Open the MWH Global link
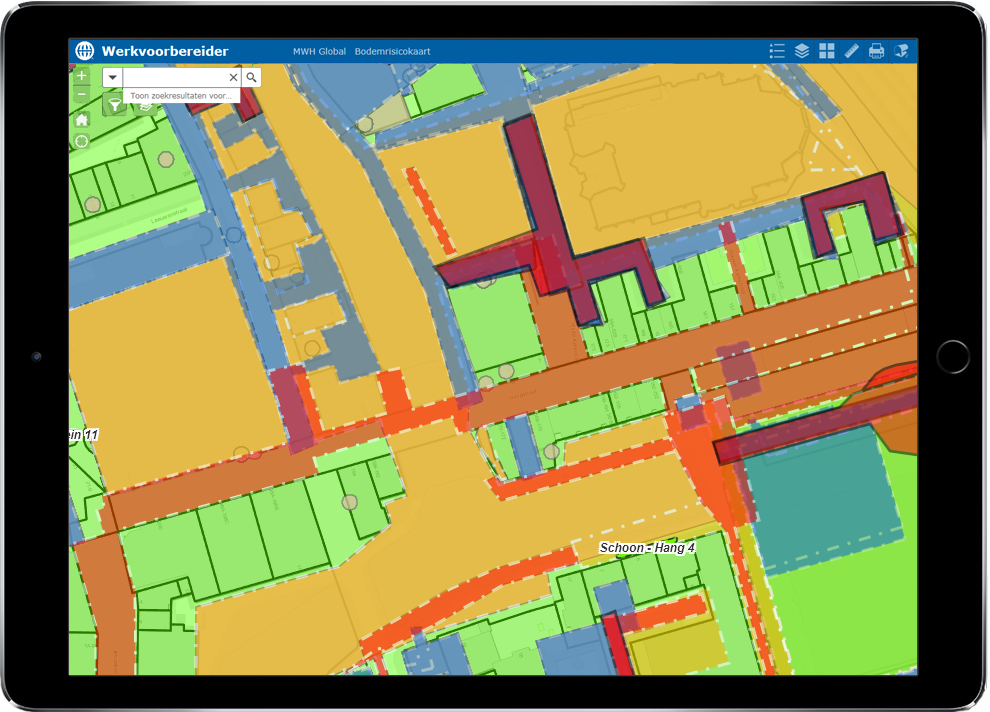The image size is (990, 712). (x=318, y=52)
